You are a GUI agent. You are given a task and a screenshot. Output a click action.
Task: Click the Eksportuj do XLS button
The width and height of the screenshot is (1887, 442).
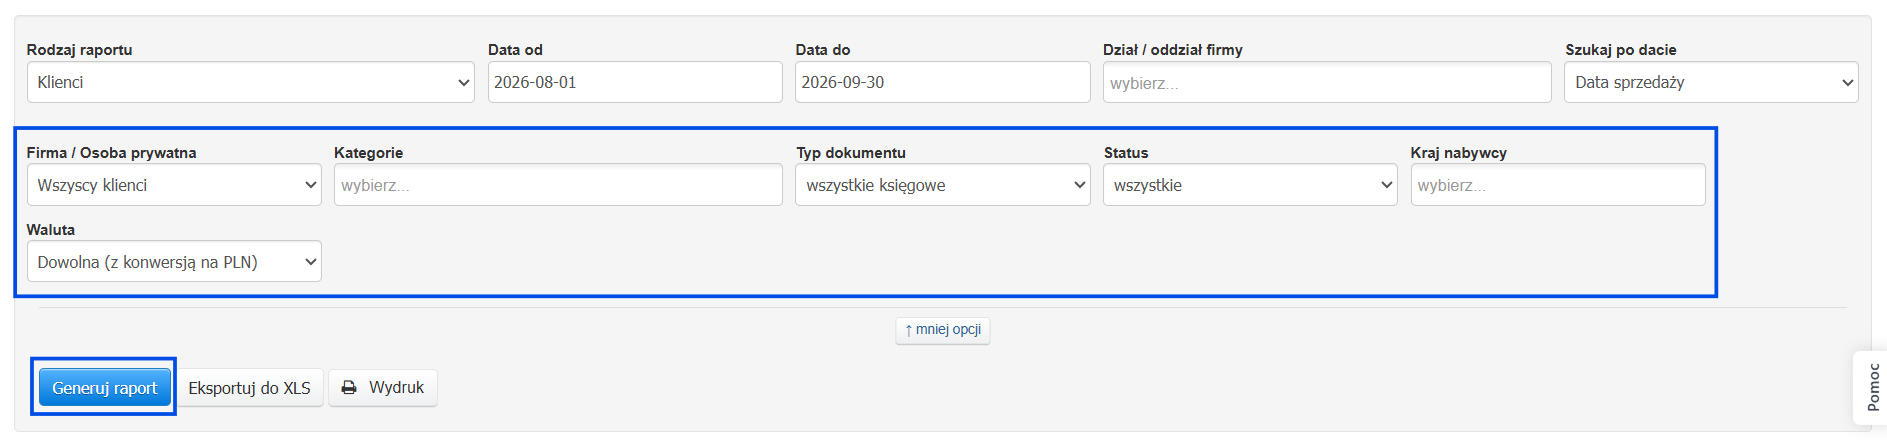click(x=249, y=387)
